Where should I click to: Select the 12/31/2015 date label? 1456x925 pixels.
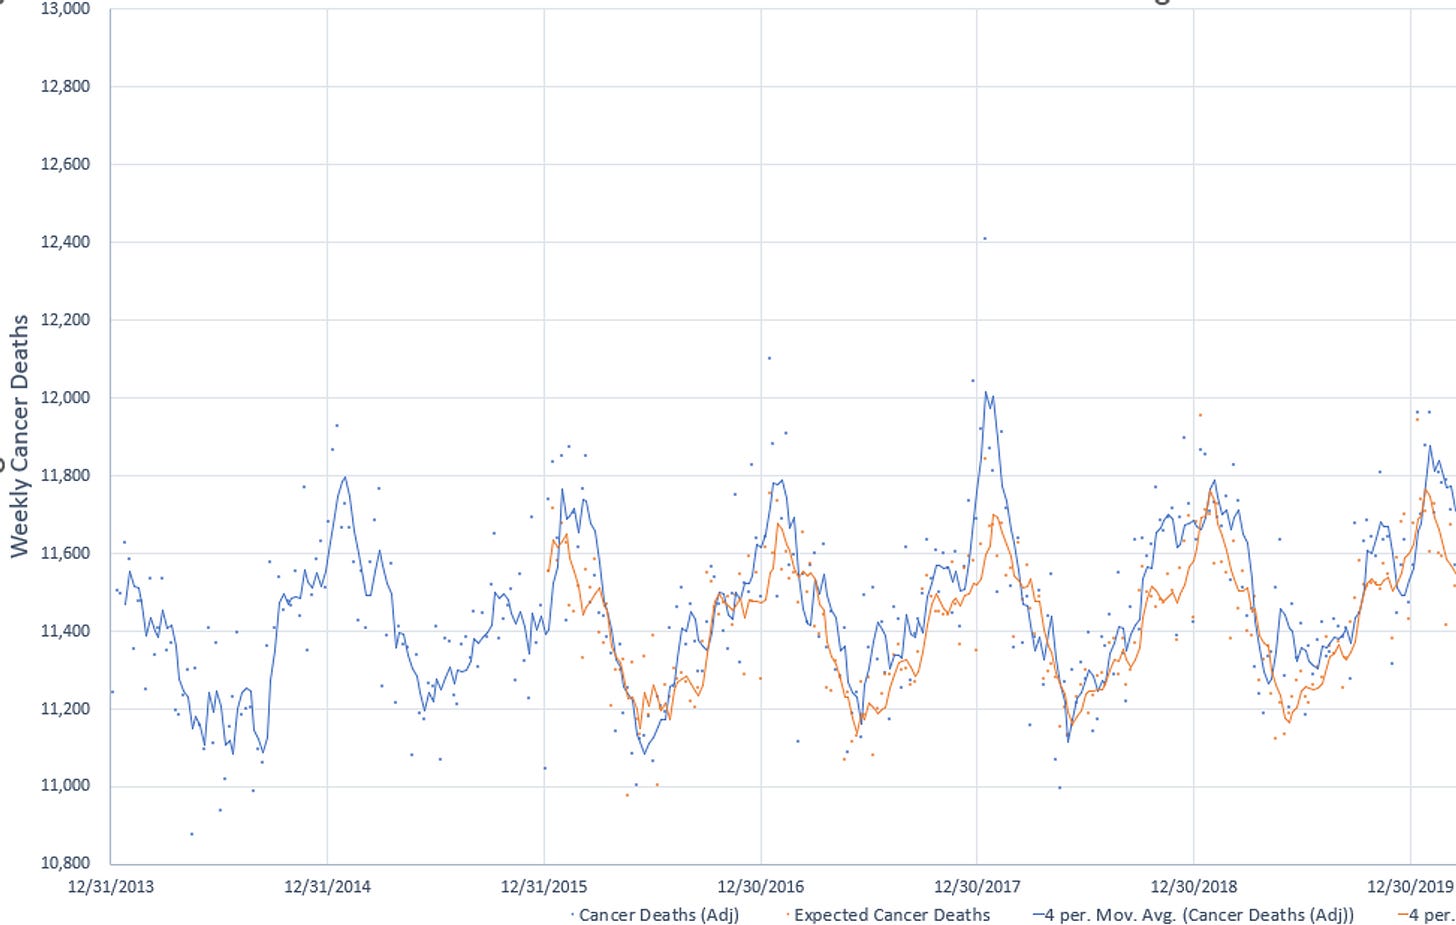(544, 887)
